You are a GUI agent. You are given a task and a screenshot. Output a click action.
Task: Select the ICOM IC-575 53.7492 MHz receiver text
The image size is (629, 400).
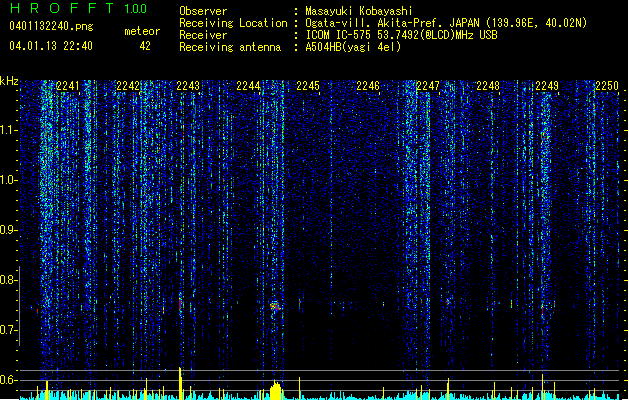pos(402,35)
